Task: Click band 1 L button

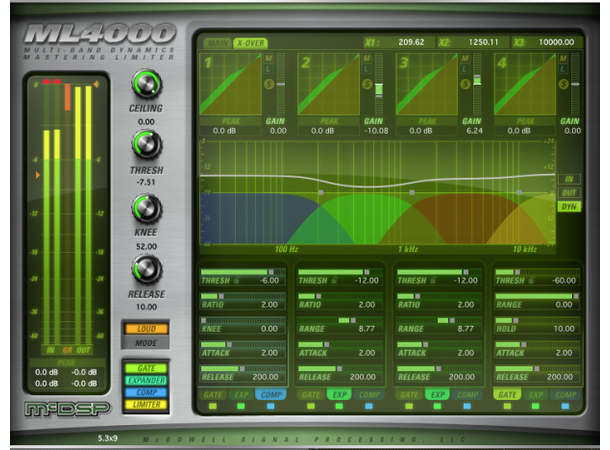Action: [x=268, y=69]
